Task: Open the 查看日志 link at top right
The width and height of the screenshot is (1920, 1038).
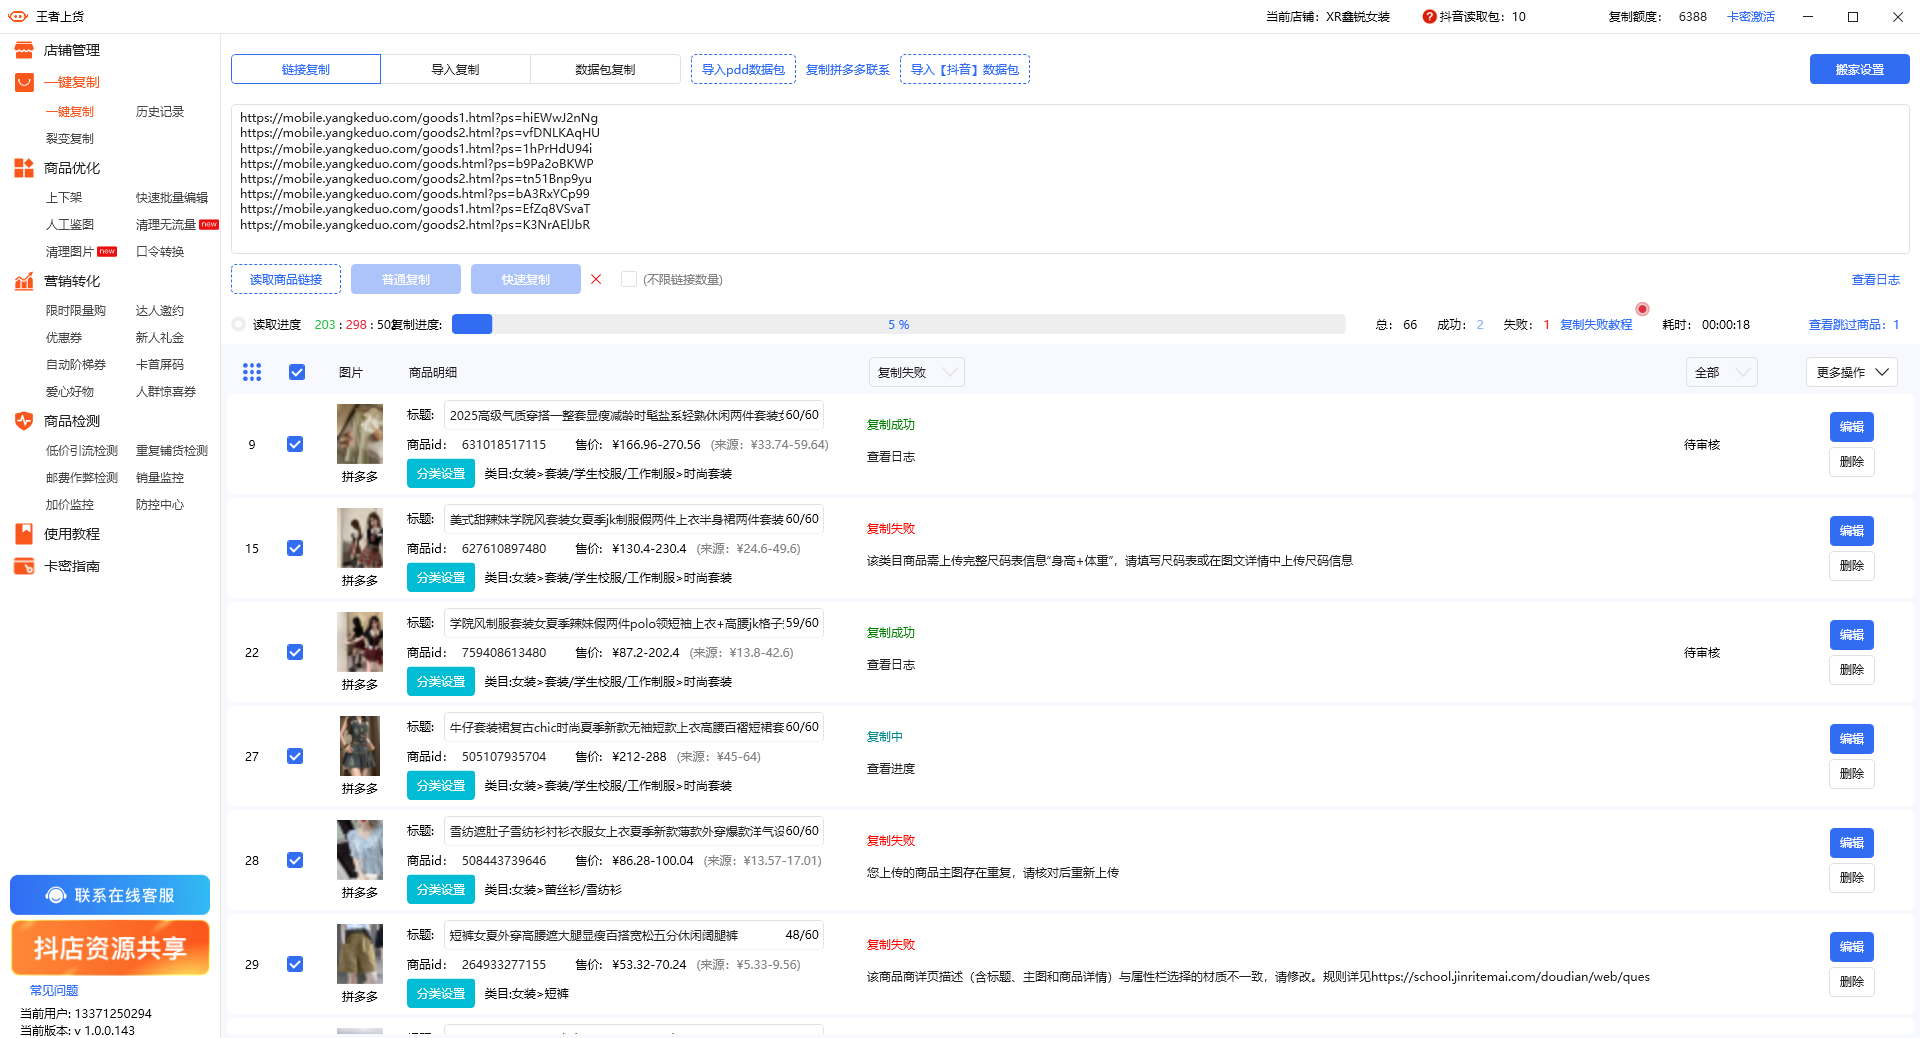Action: tap(1875, 280)
